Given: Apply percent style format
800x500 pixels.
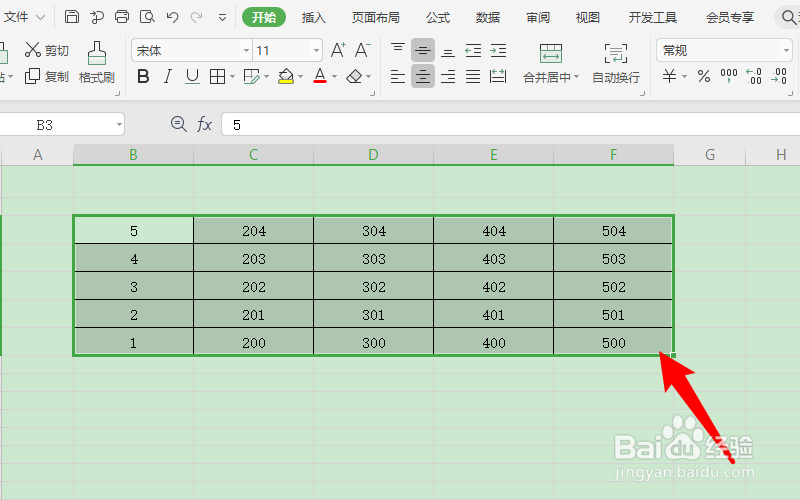Looking at the screenshot, I should [x=704, y=77].
